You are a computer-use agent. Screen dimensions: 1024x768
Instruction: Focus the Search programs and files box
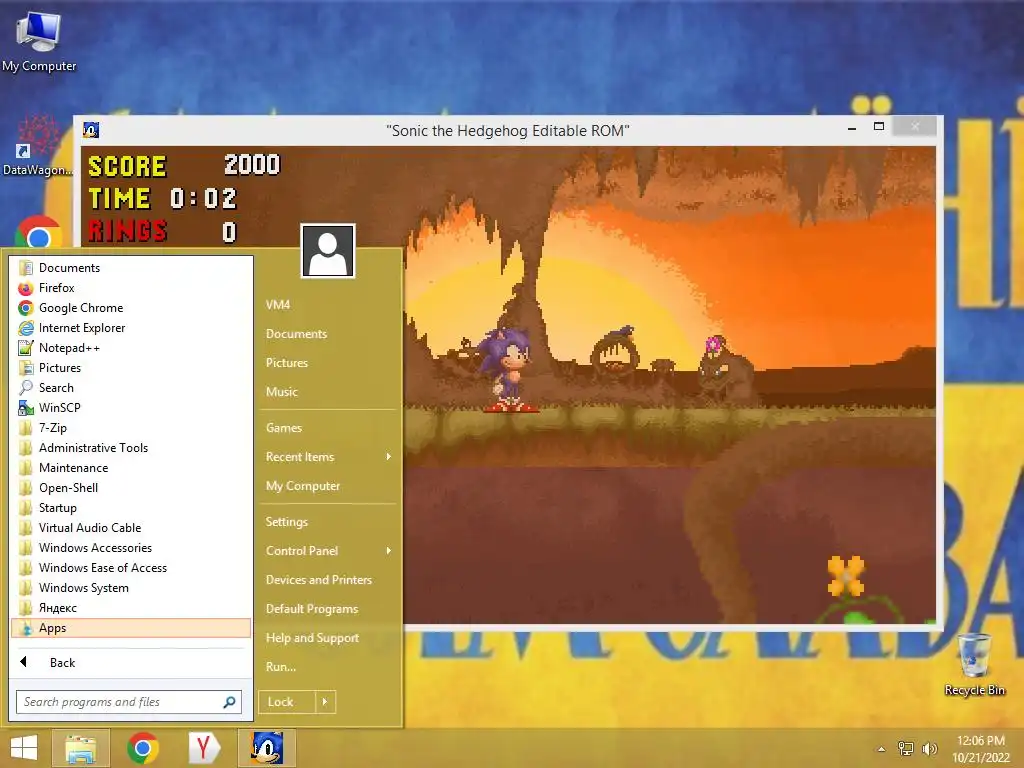[129, 702]
